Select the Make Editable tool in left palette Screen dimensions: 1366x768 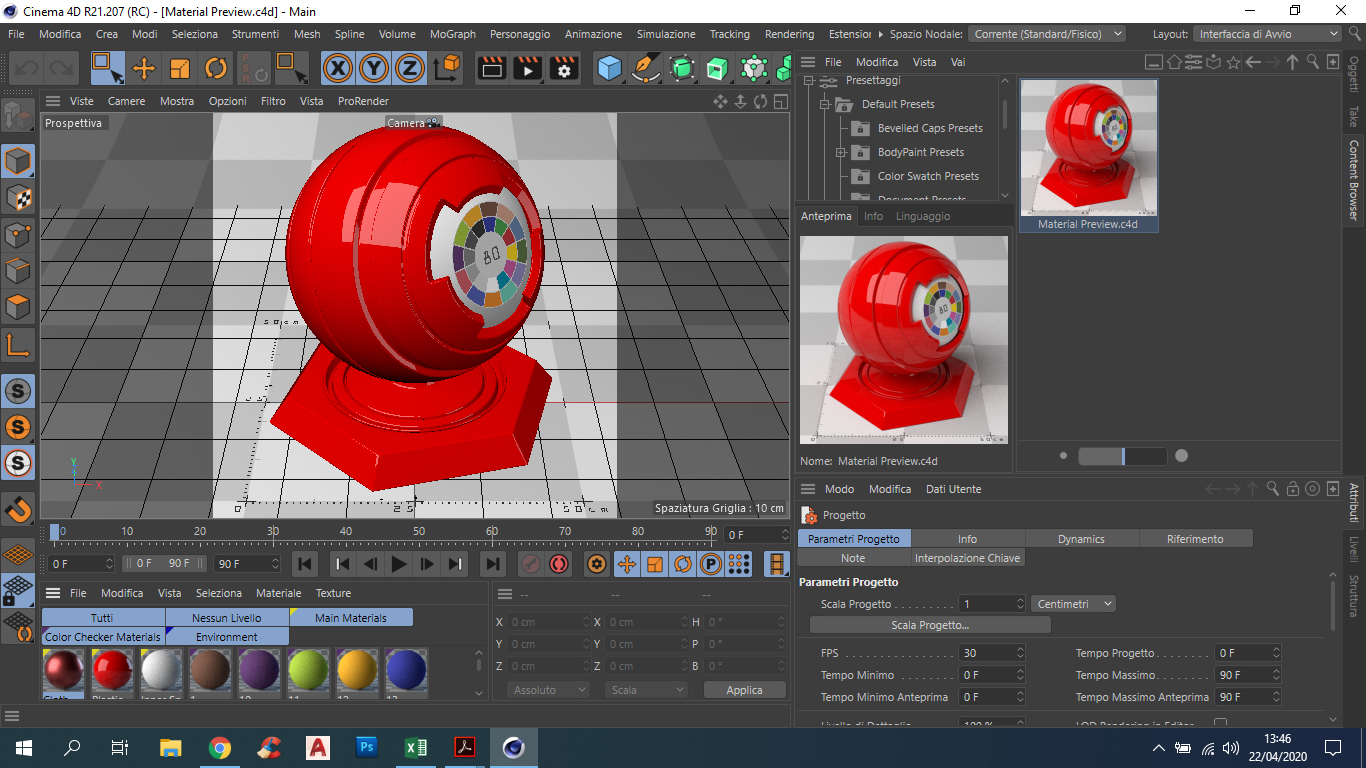(x=18, y=116)
